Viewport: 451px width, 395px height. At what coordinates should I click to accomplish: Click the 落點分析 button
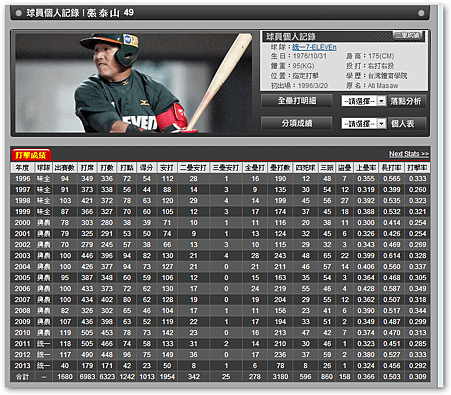coord(406,101)
